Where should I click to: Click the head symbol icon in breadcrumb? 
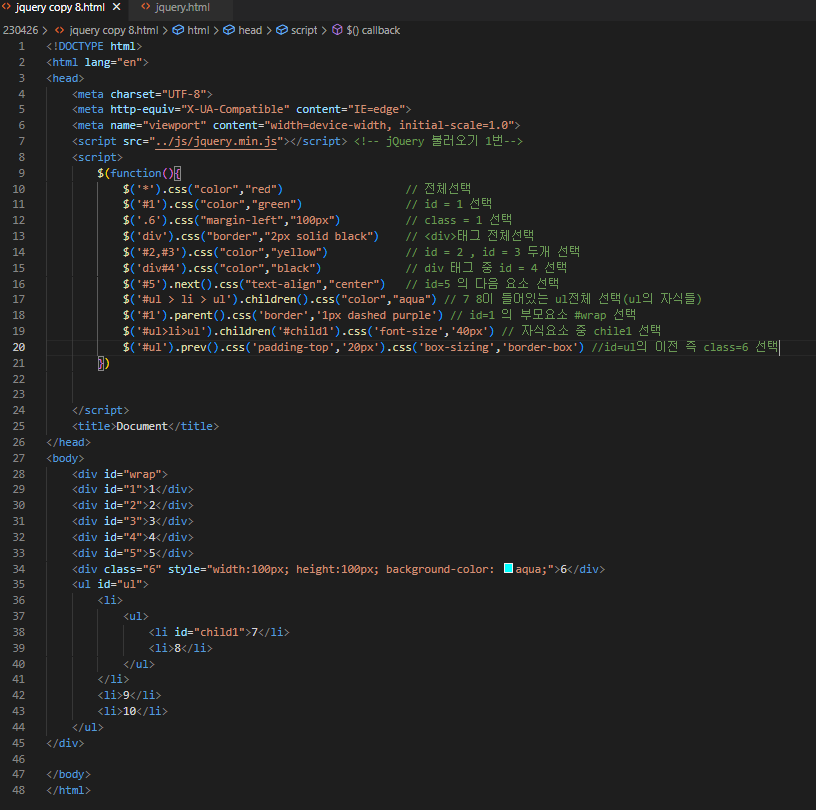point(229,30)
